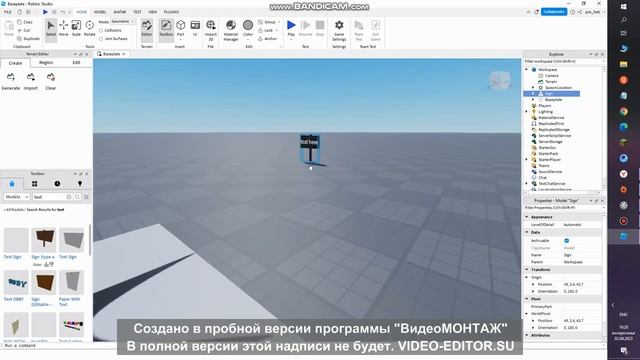Select ServerScriptService in Explorer
Image resolution: width=640 pixels, height=360 pixels.
555,136
